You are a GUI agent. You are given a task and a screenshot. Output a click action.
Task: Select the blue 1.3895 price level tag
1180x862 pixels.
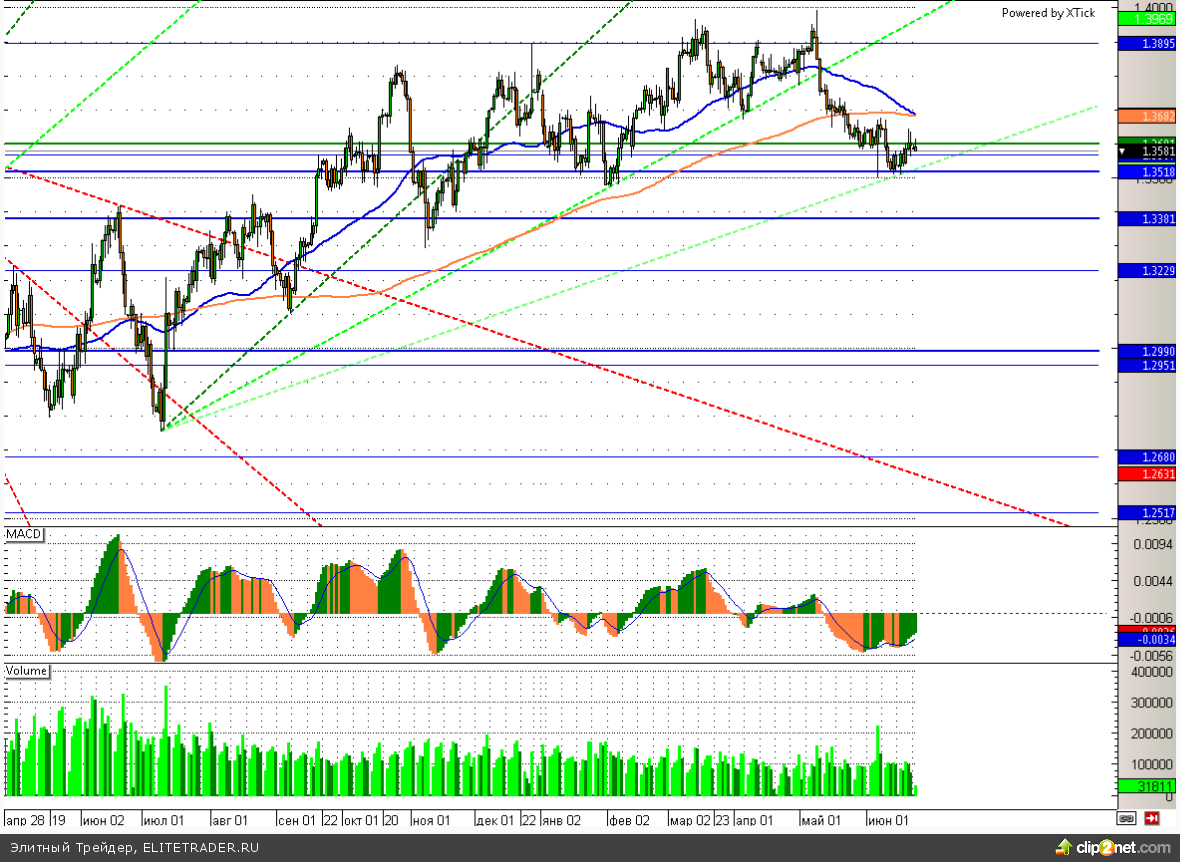[x=1147, y=44]
